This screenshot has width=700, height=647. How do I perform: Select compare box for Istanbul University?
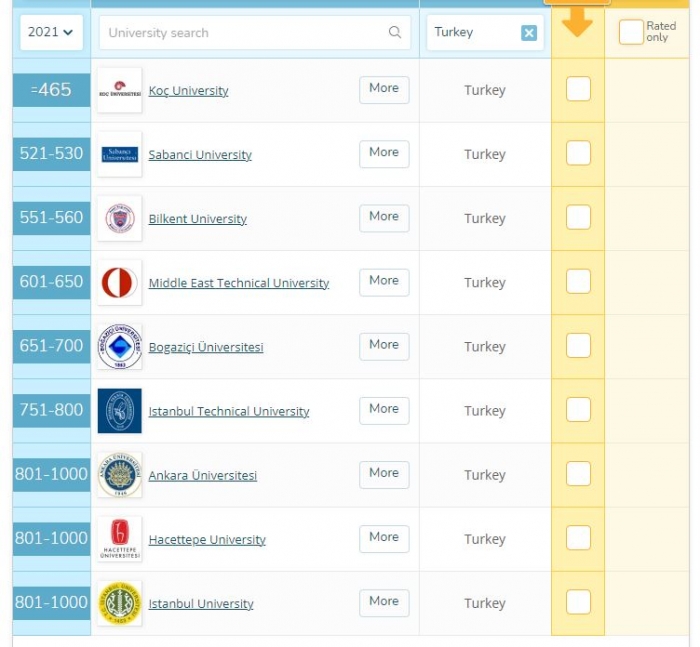coord(578,602)
